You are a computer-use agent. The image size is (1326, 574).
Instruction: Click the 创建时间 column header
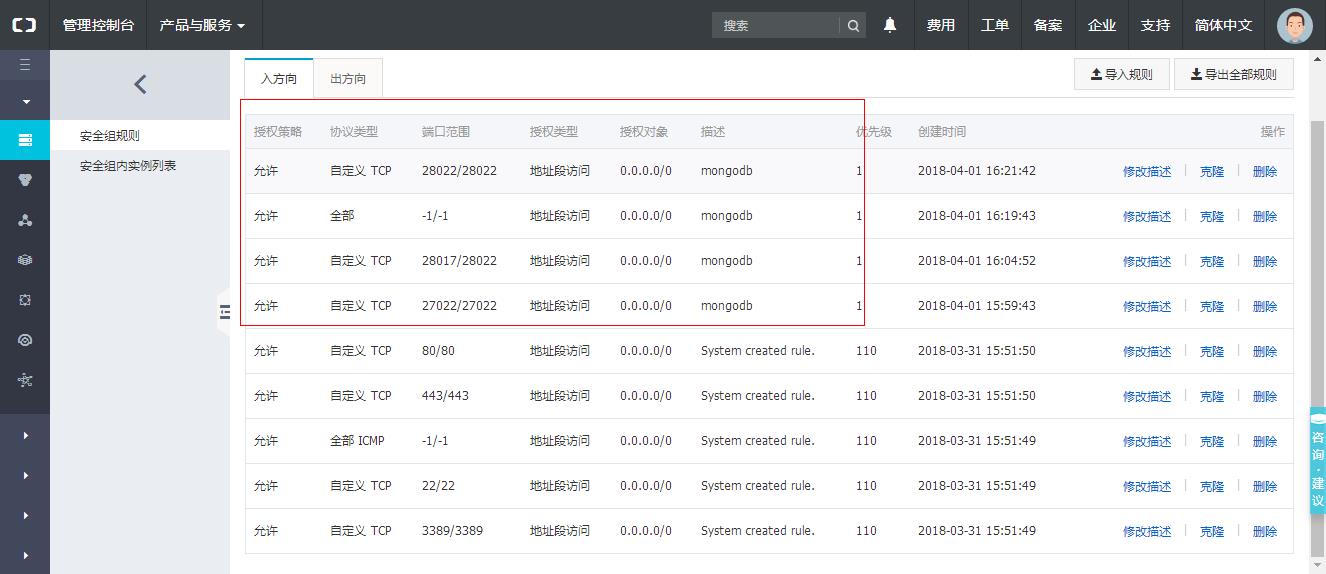pyautogui.click(x=942, y=132)
